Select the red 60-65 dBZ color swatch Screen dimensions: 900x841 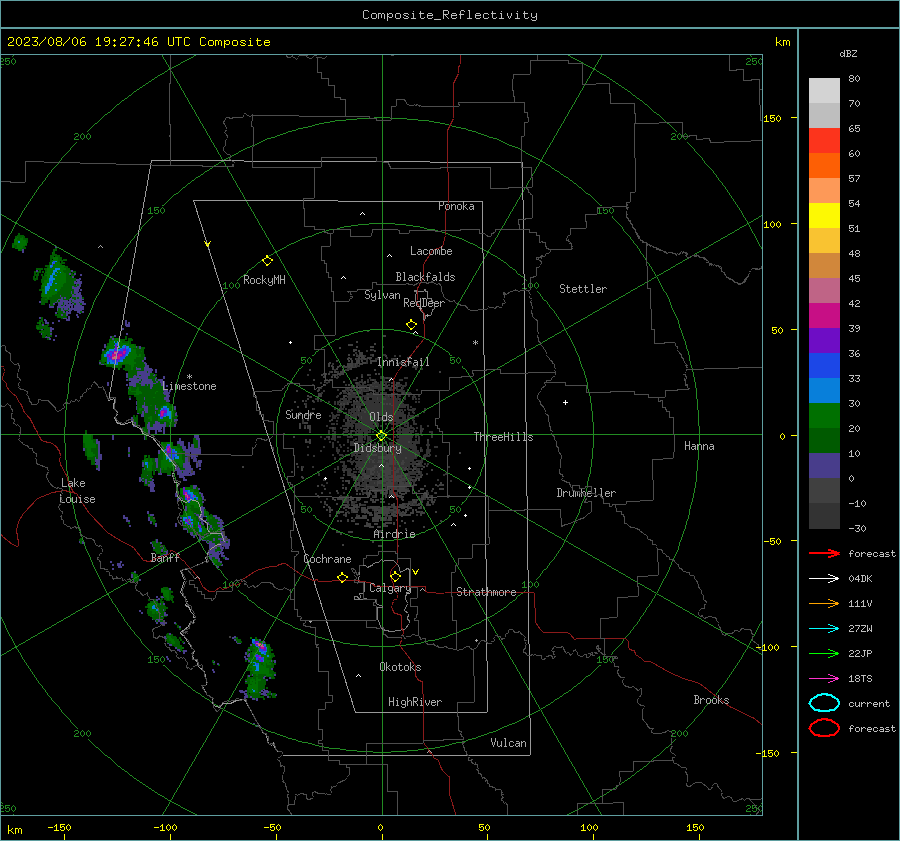click(824, 141)
